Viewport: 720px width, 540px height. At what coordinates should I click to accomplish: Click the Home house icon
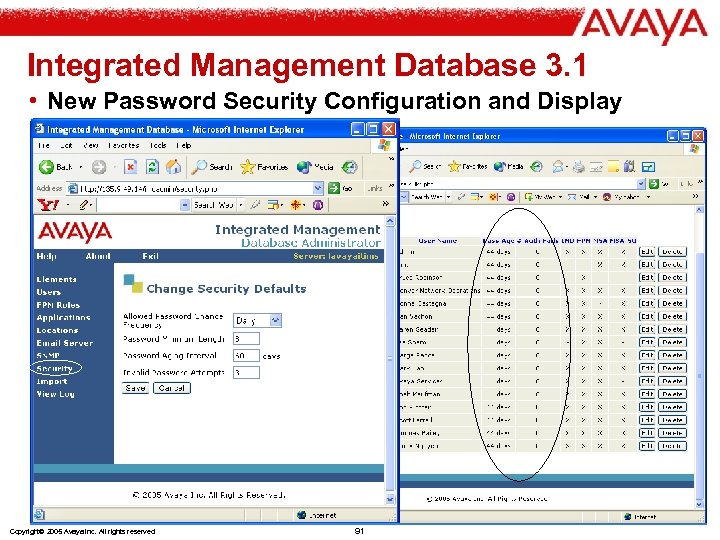point(174,167)
